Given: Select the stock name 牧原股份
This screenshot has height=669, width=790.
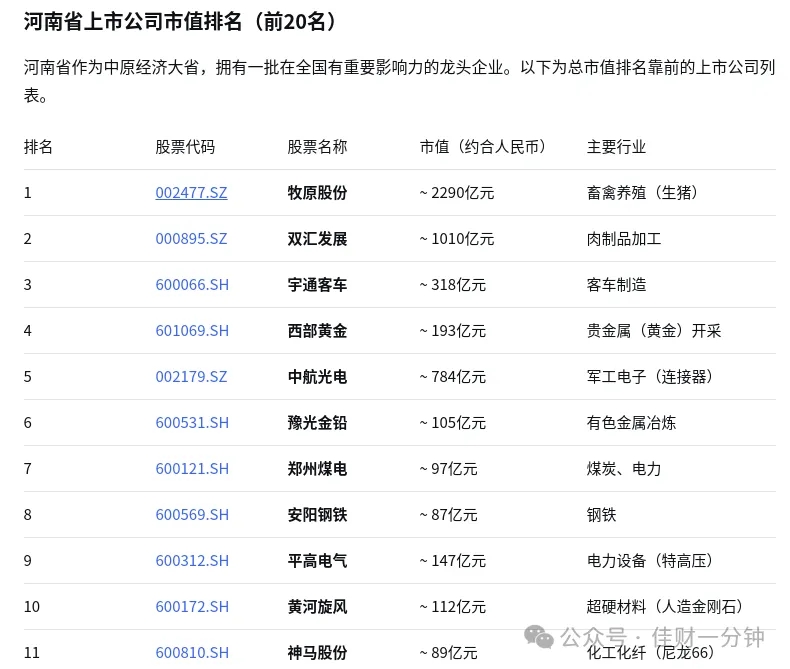Looking at the screenshot, I should [317, 192].
